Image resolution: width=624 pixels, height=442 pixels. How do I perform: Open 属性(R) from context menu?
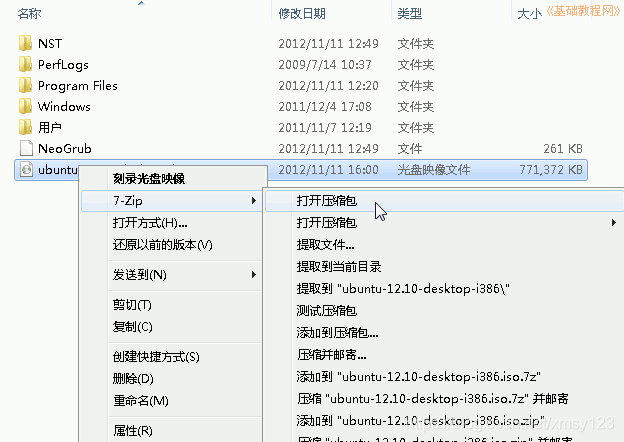click(x=133, y=430)
